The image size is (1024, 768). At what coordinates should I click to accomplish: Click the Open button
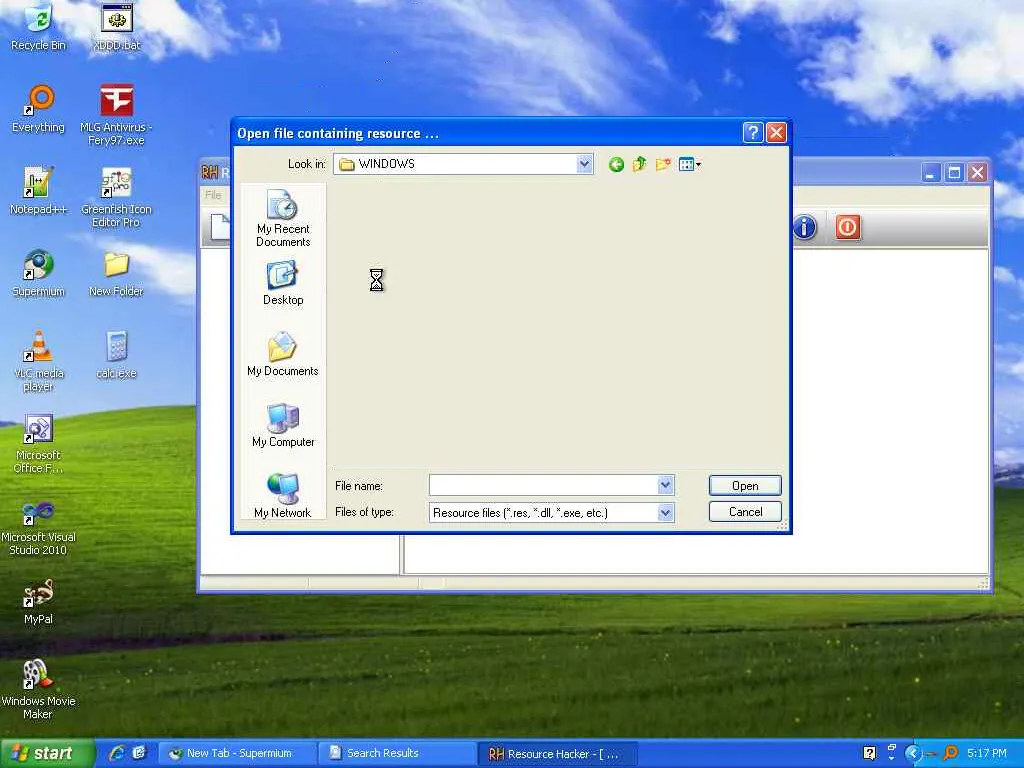[745, 486]
